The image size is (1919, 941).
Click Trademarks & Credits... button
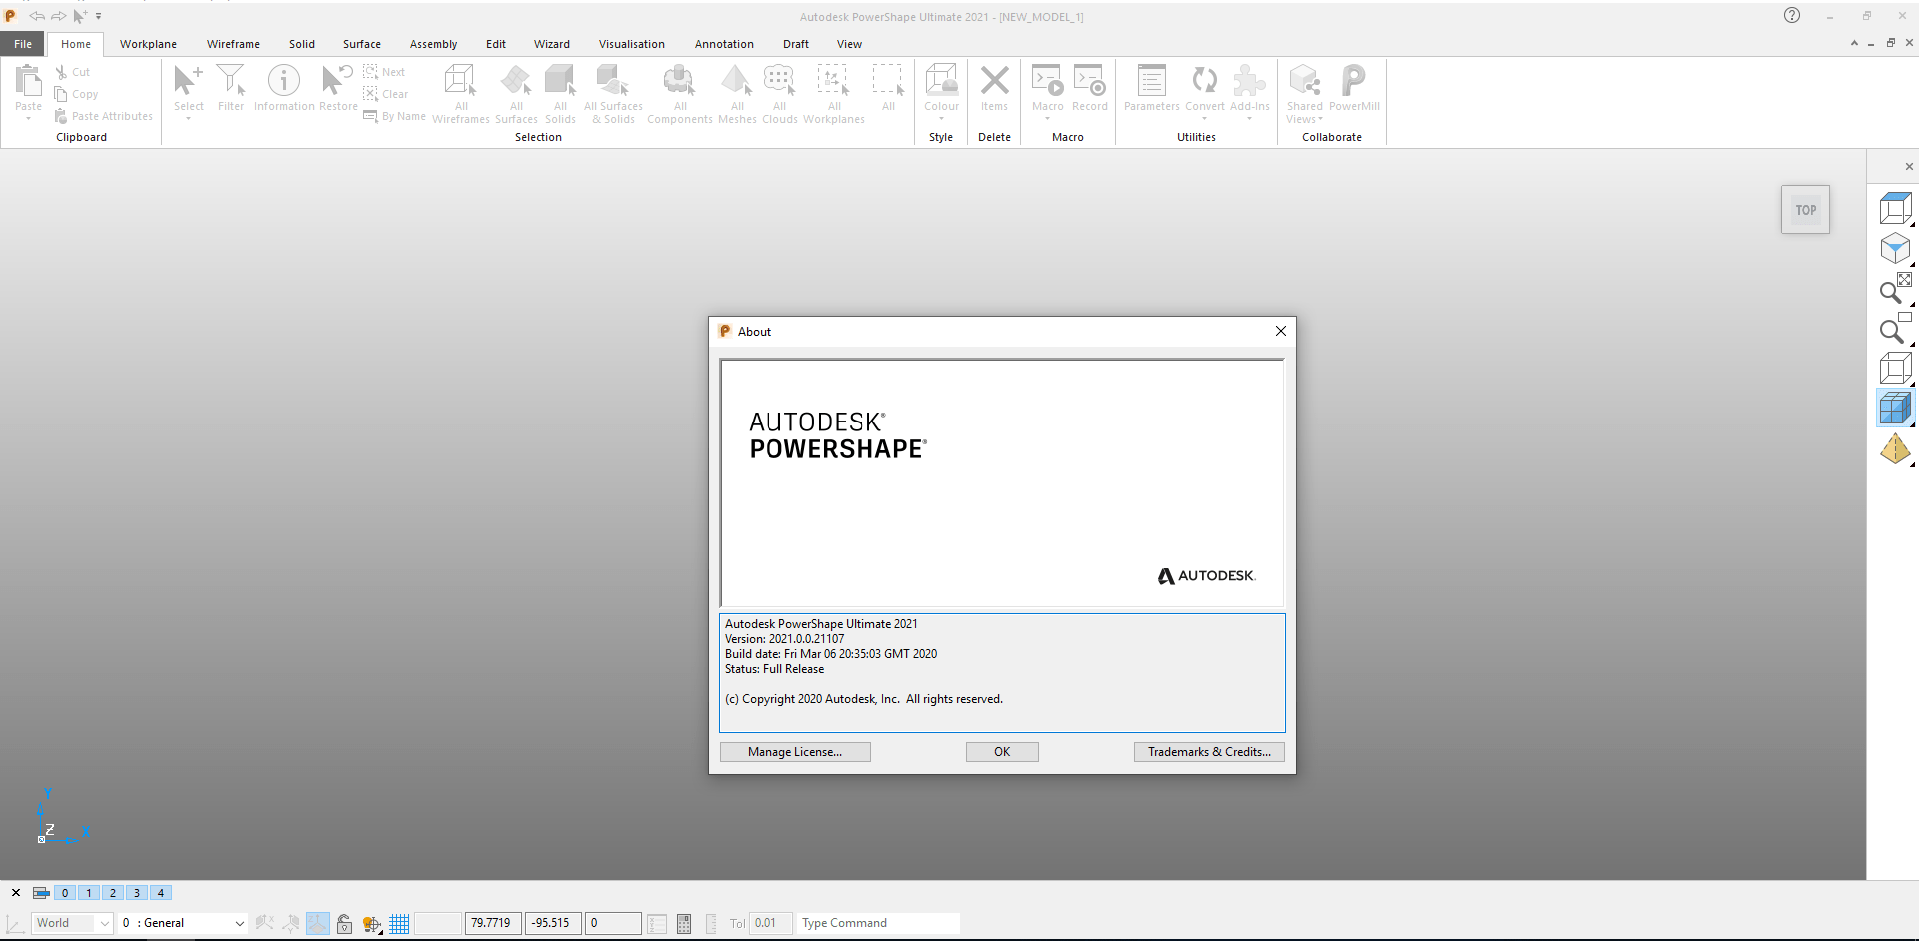click(1209, 752)
